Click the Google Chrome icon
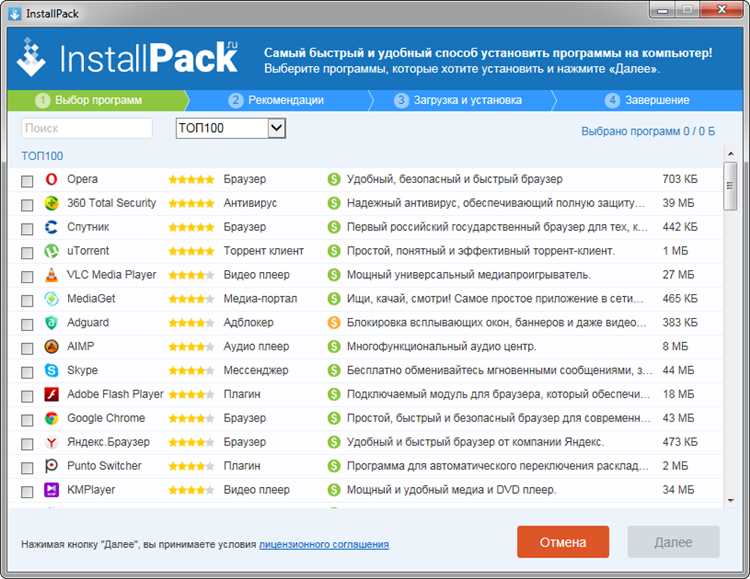Image resolution: width=750 pixels, height=579 pixels. tap(52, 418)
